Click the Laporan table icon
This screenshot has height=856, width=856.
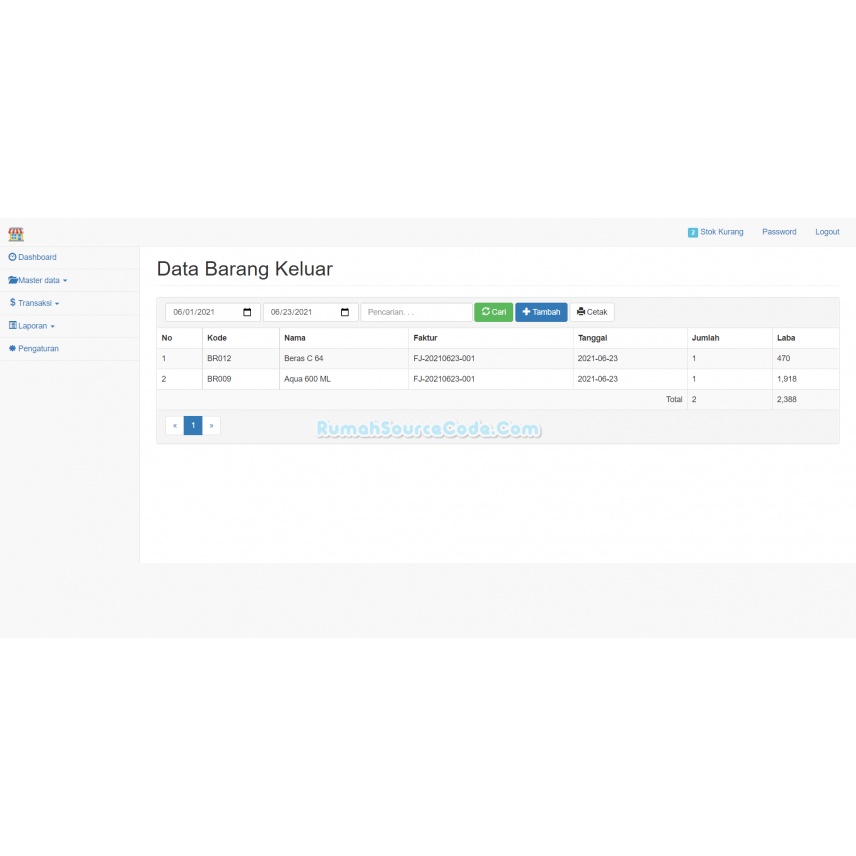(13, 325)
